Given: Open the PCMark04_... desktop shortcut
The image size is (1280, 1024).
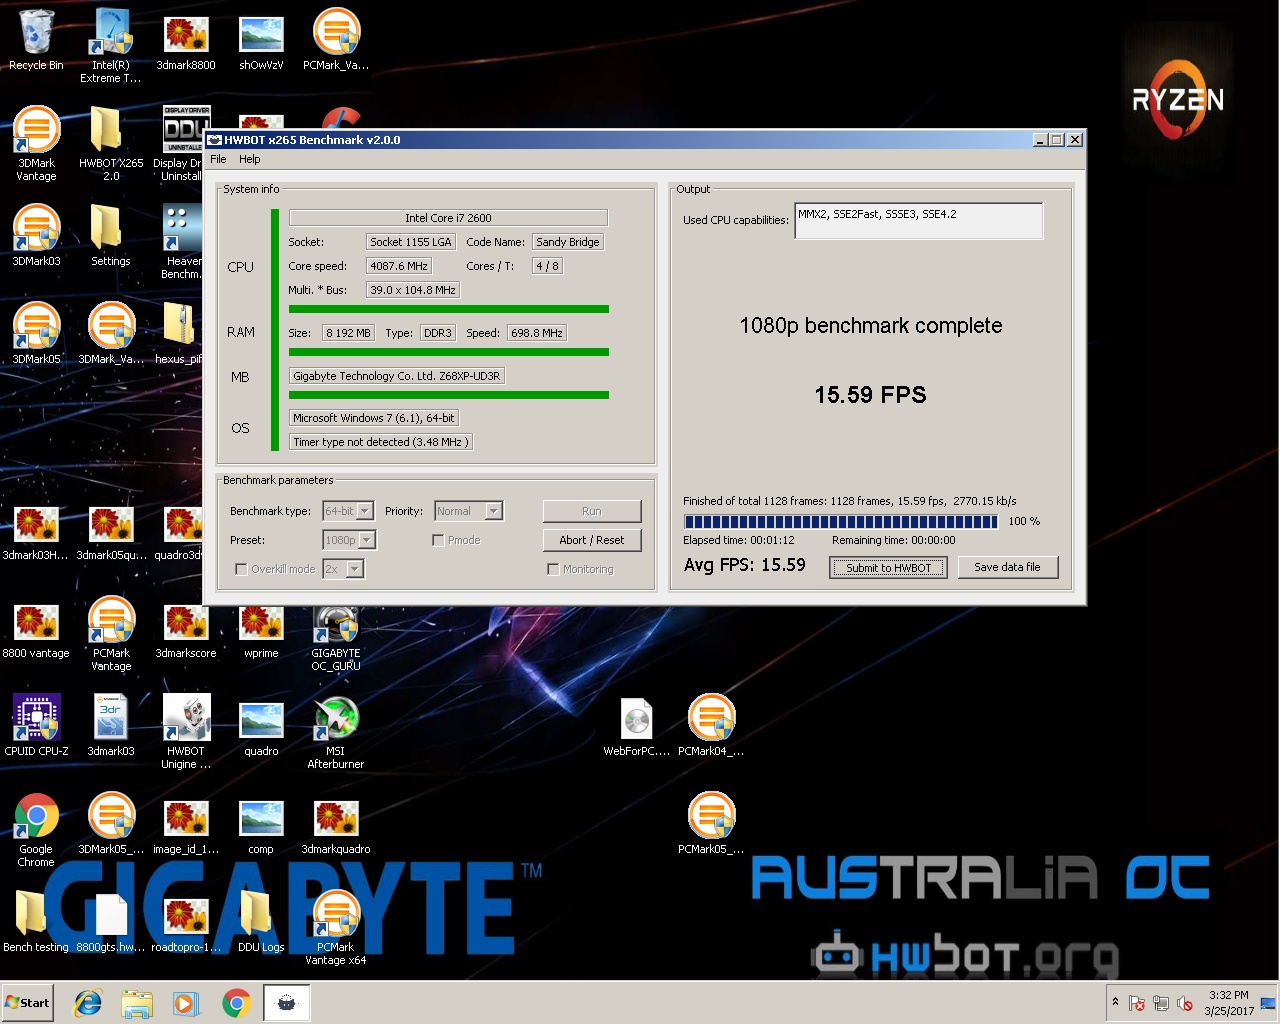Looking at the screenshot, I should coord(711,726).
